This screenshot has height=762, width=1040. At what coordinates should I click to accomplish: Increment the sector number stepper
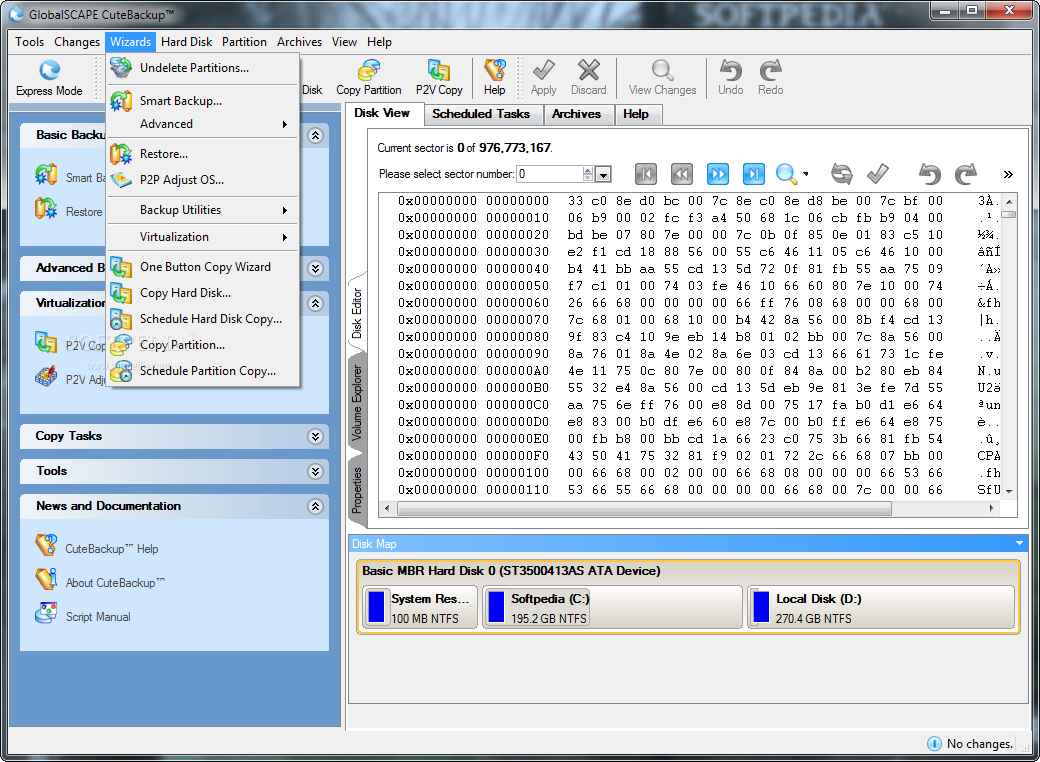(x=588, y=170)
